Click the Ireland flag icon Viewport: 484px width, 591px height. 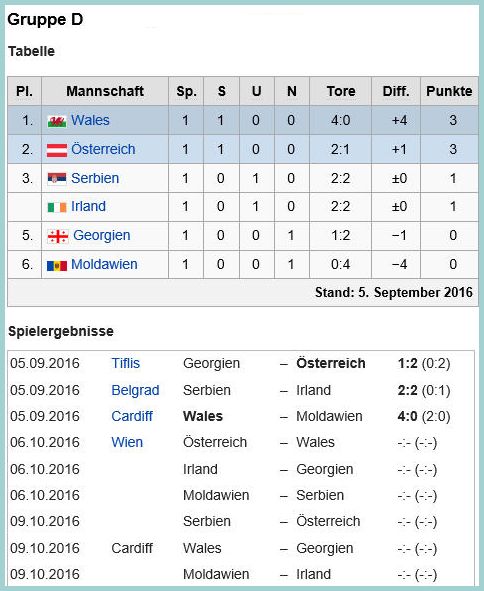[x=57, y=207]
